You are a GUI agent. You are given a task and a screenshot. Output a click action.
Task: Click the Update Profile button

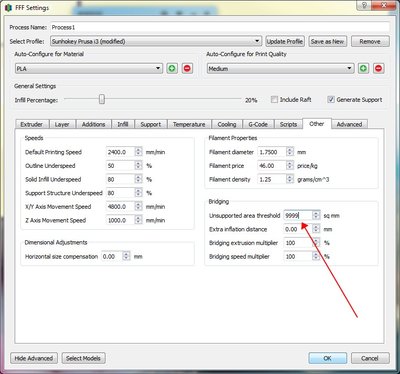tap(285, 41)
